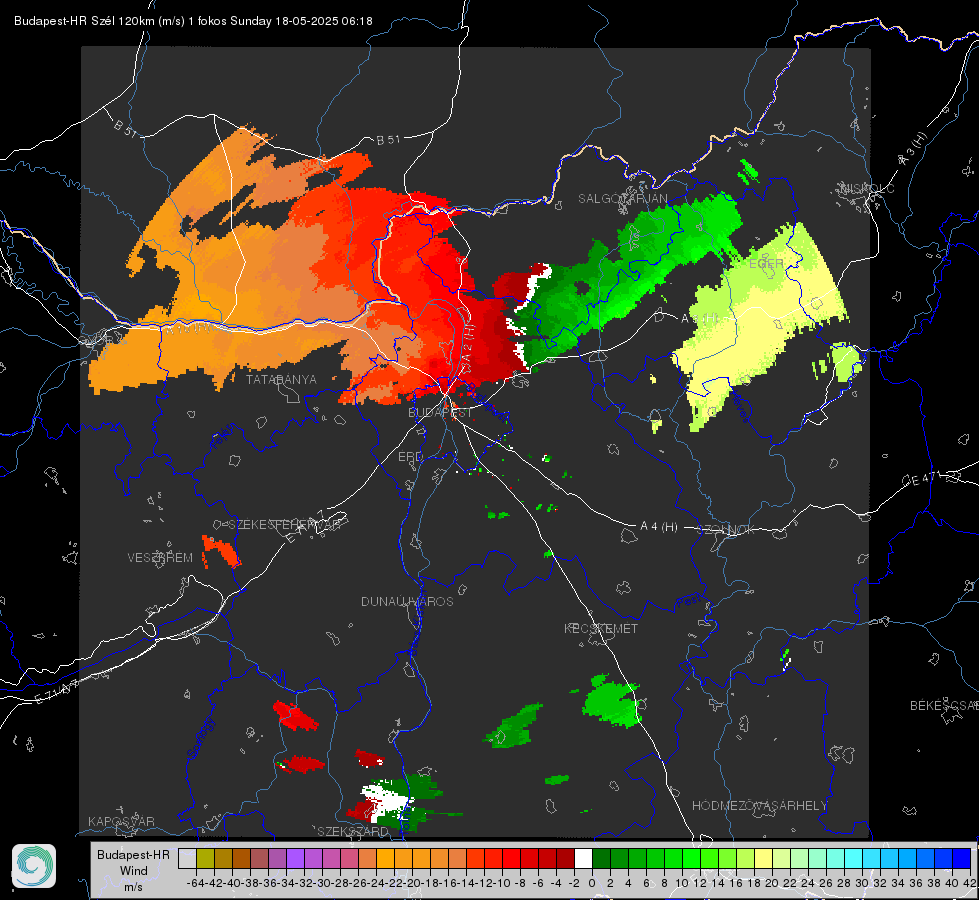979x900 pixels.
Task: Click the KECSKEMET city label
Action: pyautogui.click(x=601, y=629)
